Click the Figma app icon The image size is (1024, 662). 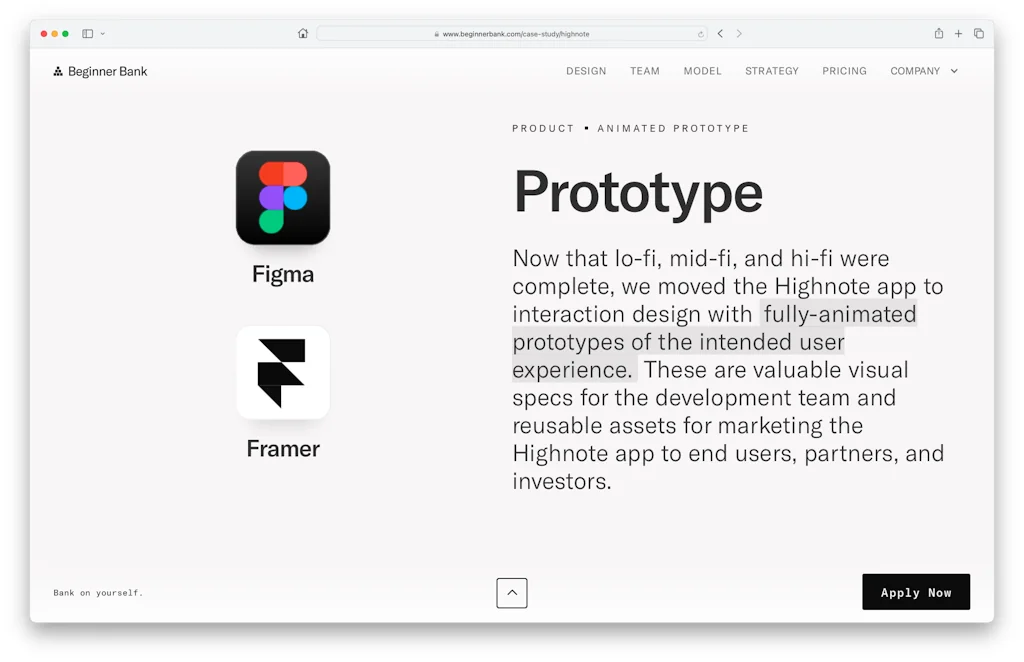pyautogui.click(x=283, y=198)
